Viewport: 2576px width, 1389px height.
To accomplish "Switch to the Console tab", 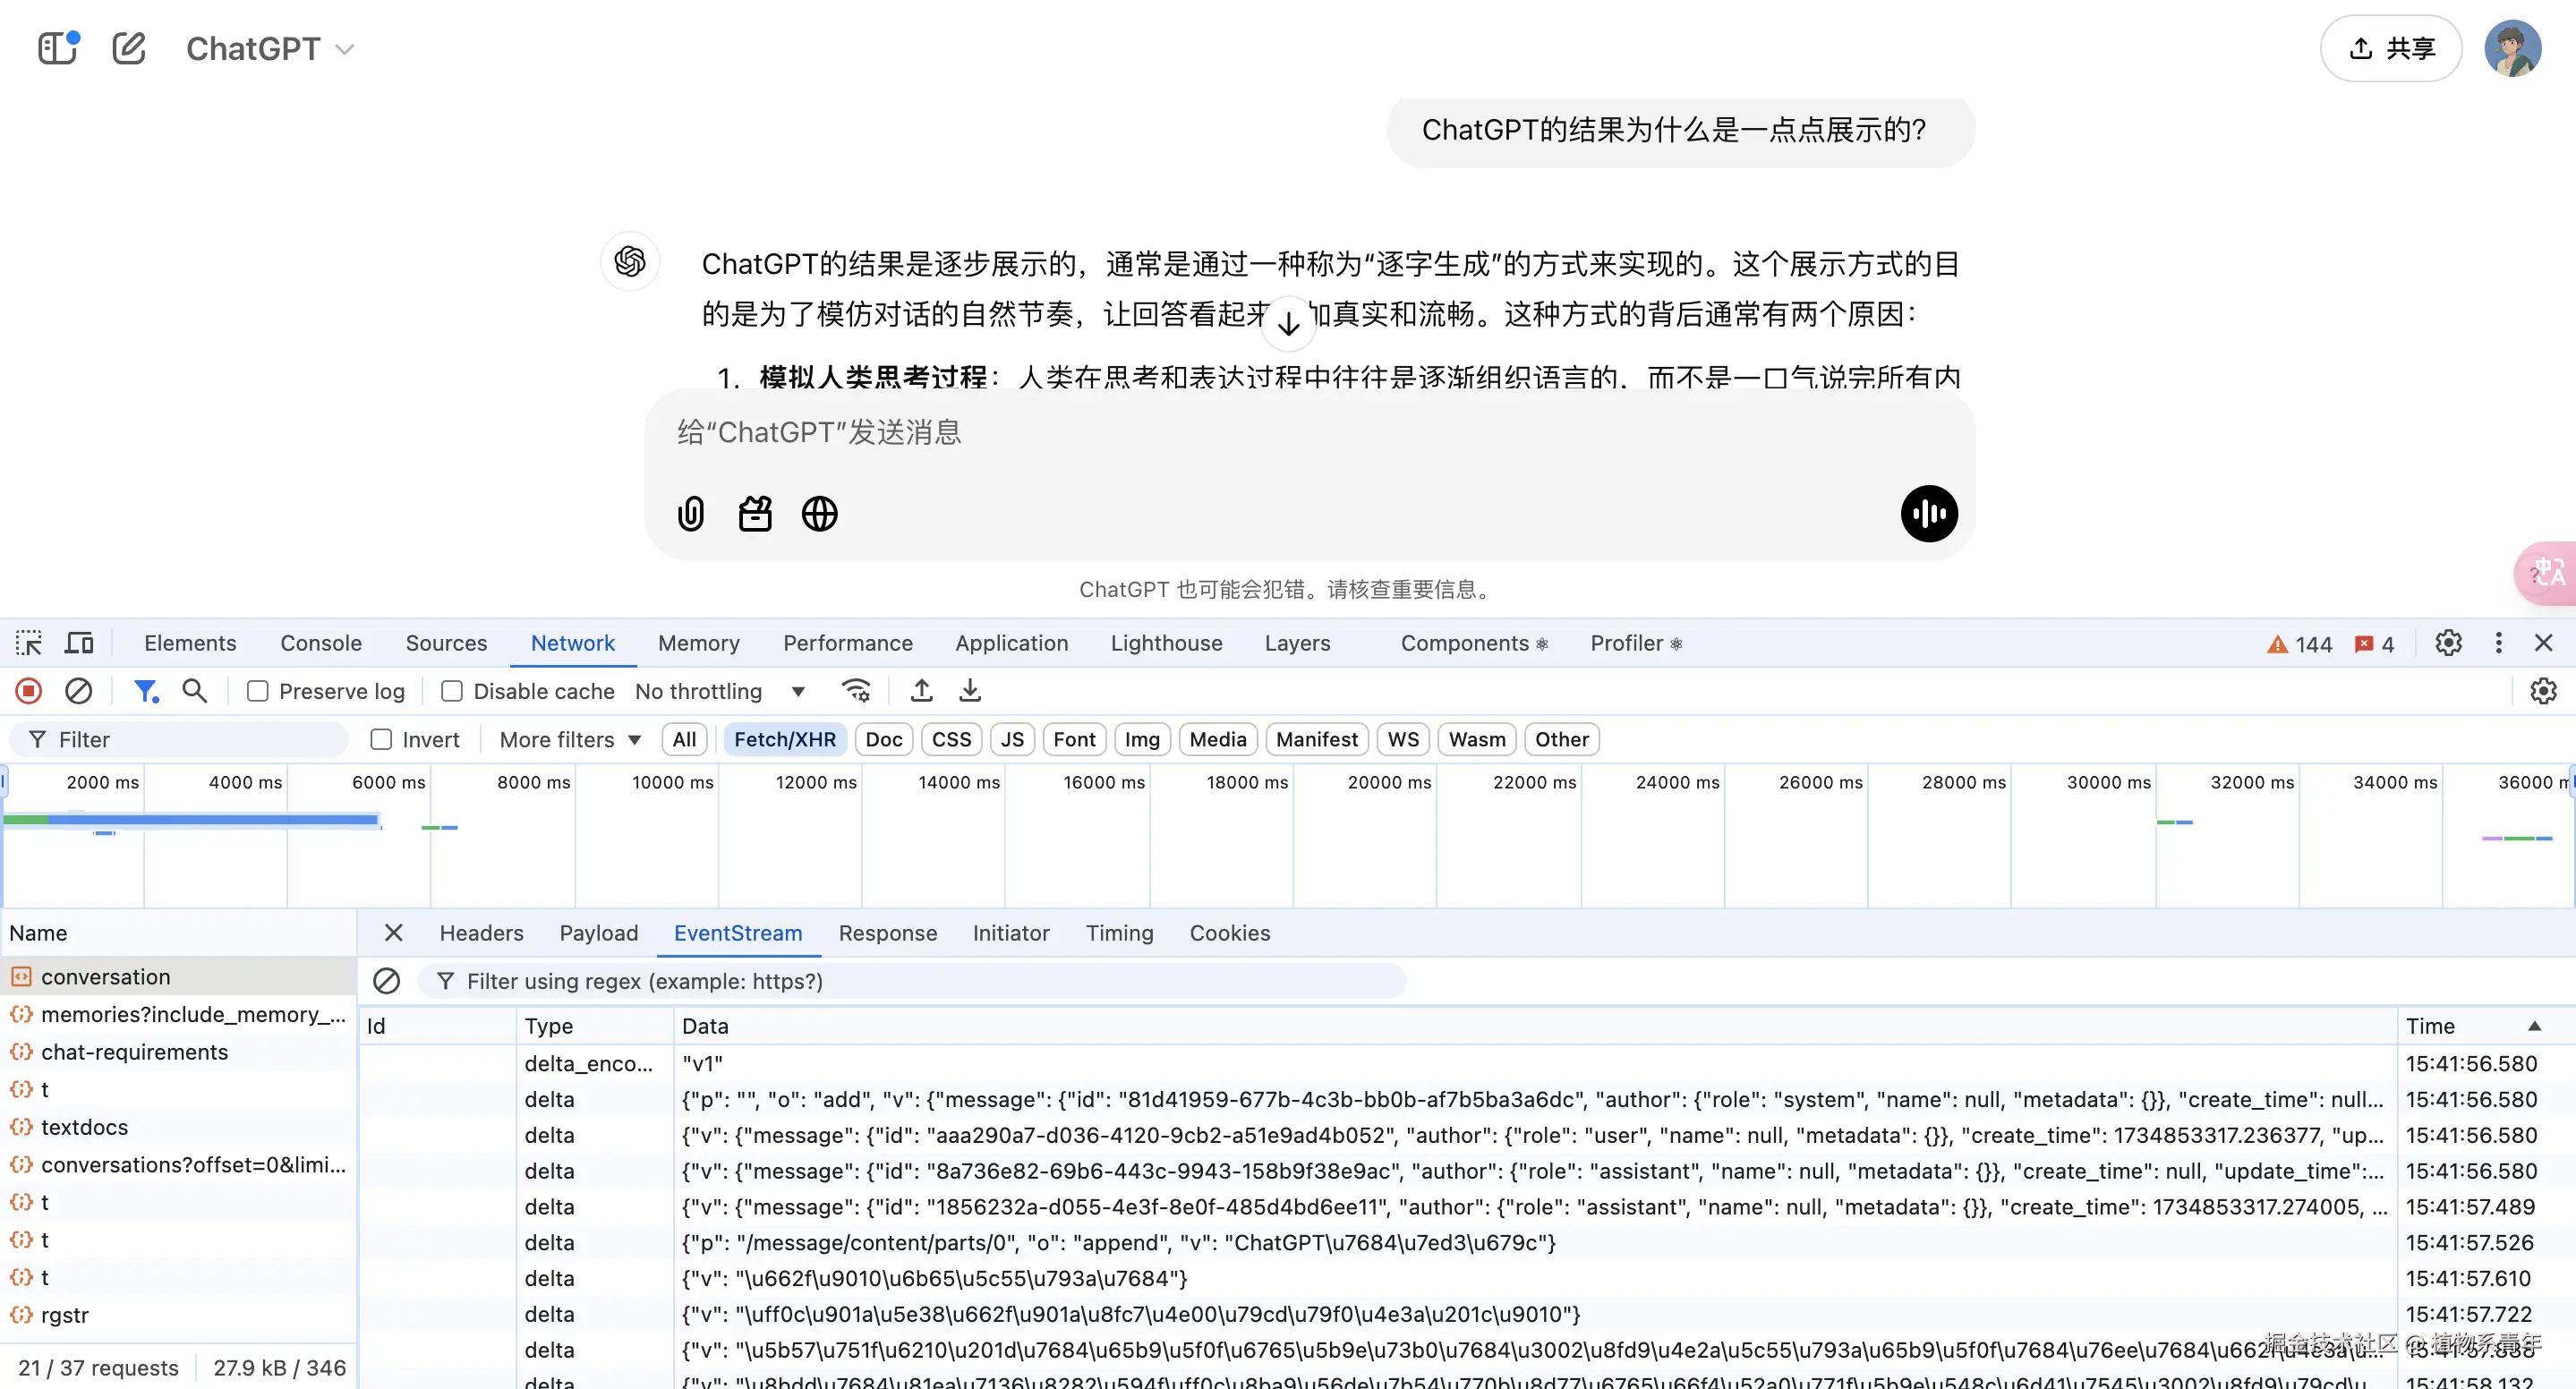I will click(321, 643).
